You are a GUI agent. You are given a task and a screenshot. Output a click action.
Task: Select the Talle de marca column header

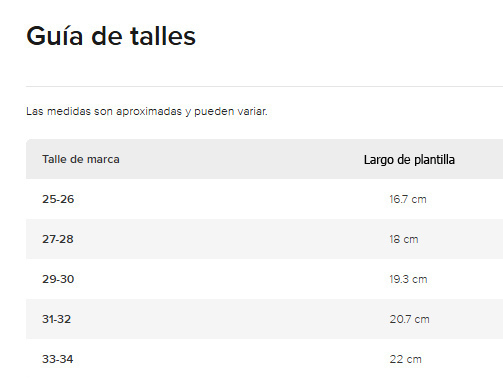[x=81, y=159]
